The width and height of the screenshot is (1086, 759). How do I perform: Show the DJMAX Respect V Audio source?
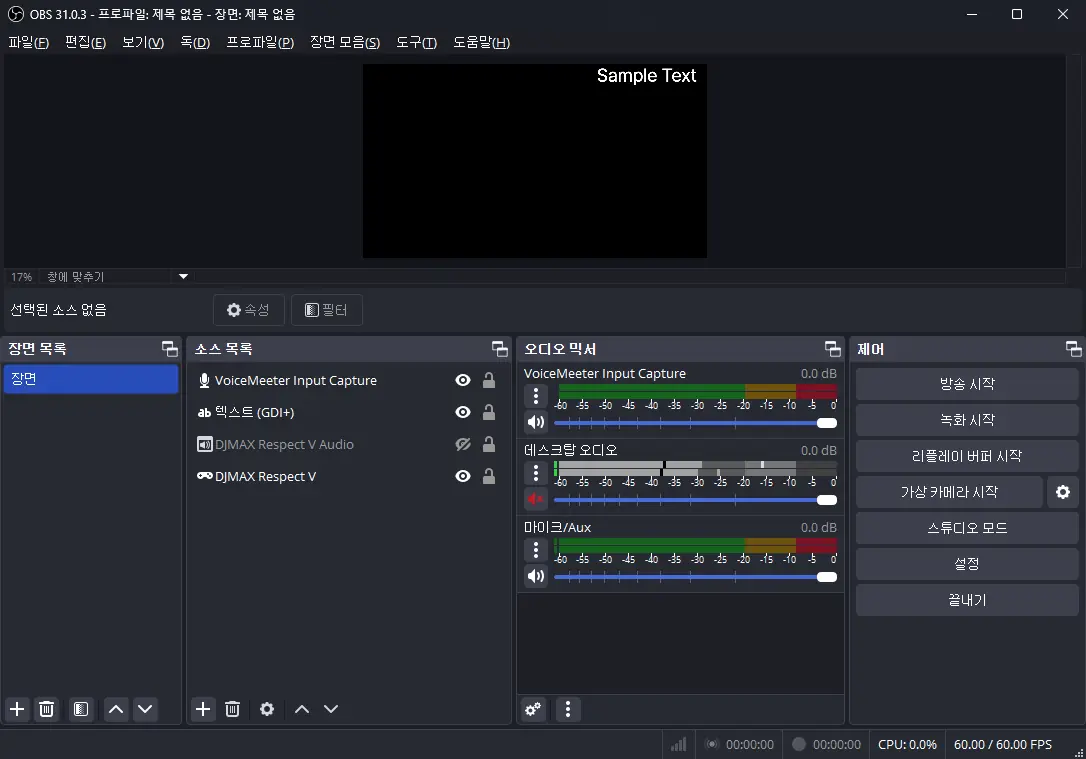(463, 444)
